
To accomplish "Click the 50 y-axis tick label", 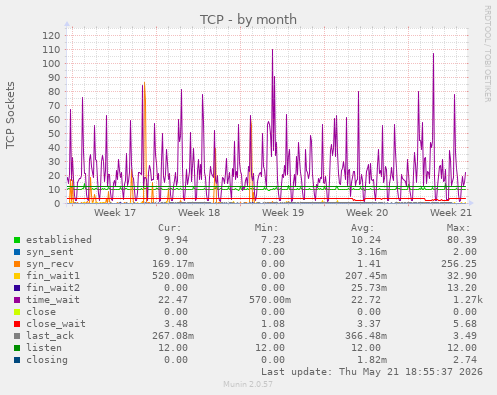I will point(54,133).
